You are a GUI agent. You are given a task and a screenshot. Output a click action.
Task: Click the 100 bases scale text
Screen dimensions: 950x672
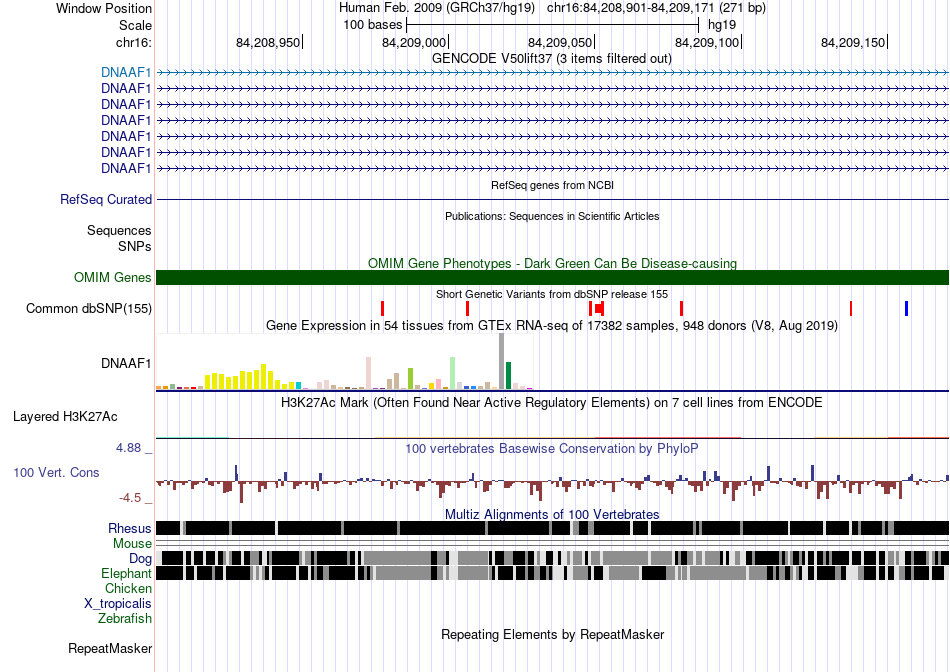tap(373, 25)
